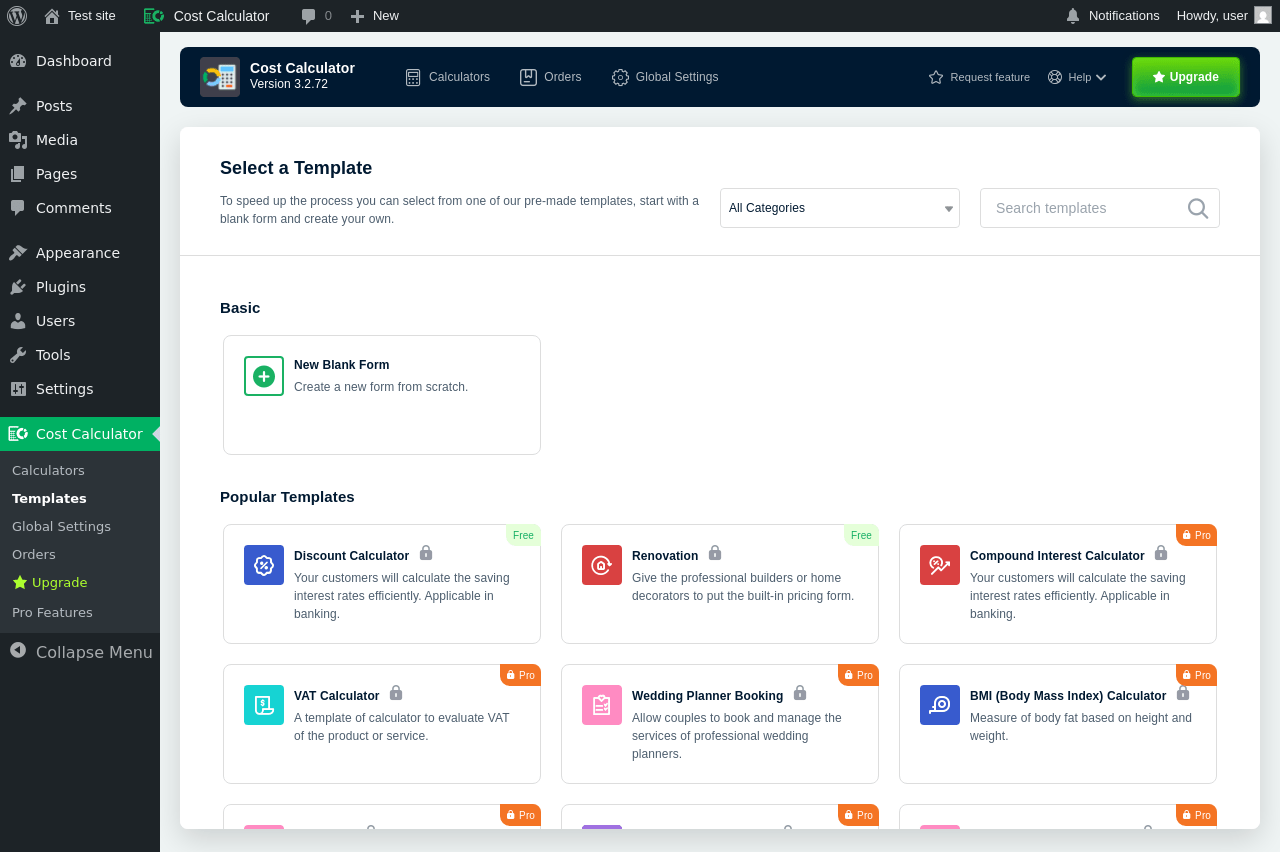Screen dimensions: 1280x852
Task: Open Media in the sidebar menu
Action: click(80, 140)
